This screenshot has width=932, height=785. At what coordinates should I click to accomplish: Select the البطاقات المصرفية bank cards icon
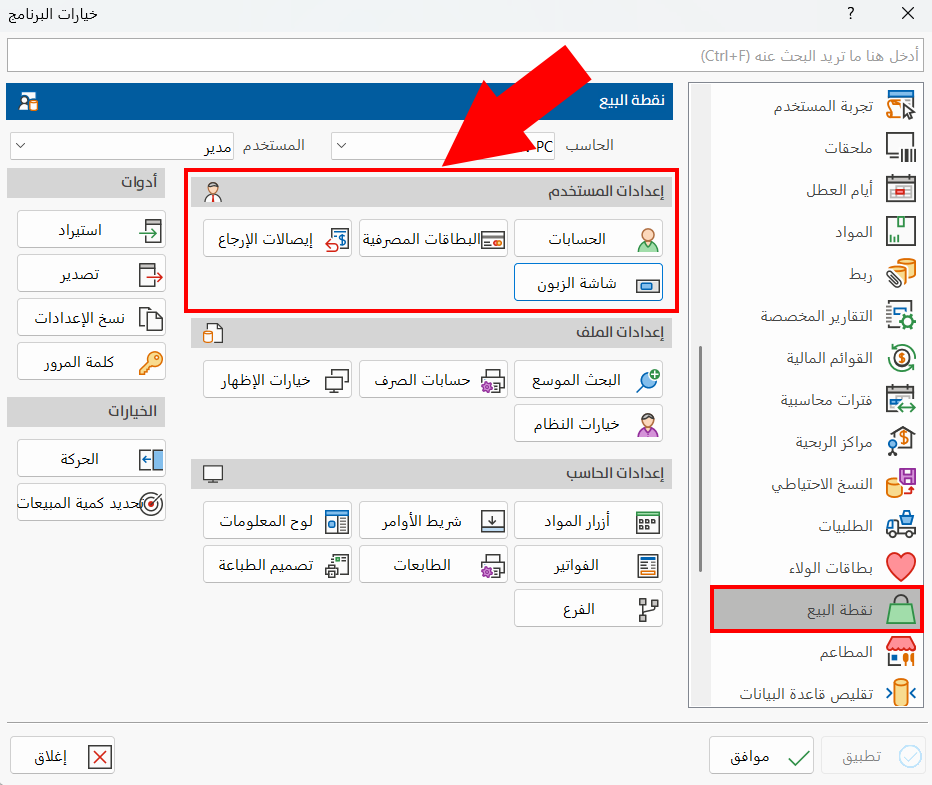(433, 238)
